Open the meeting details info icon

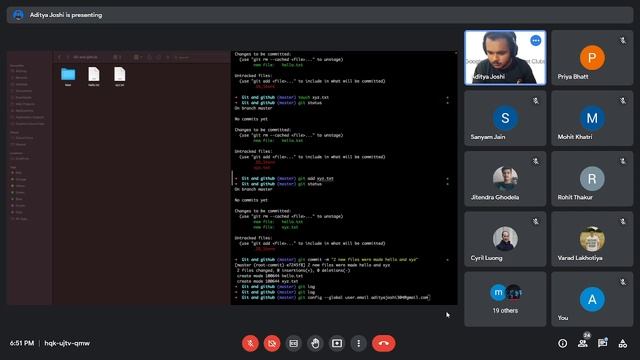click(x=562, y=343)
